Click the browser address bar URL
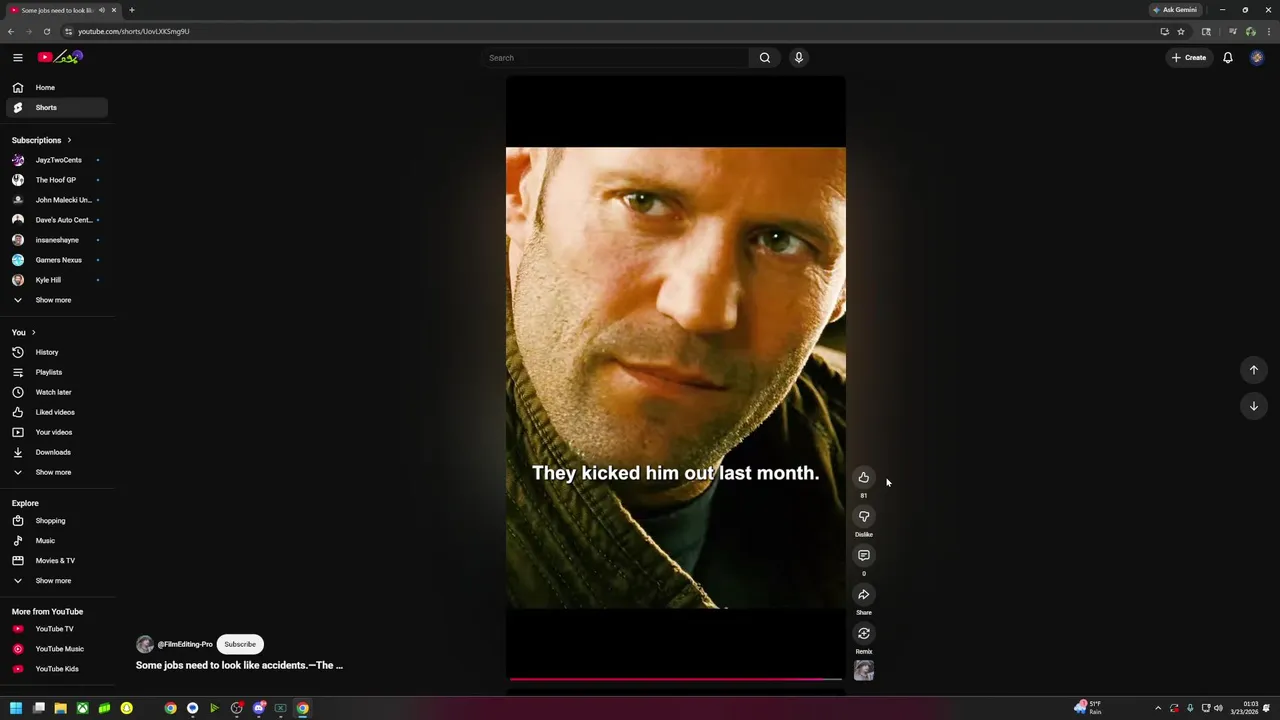 (x=133, y=31)
